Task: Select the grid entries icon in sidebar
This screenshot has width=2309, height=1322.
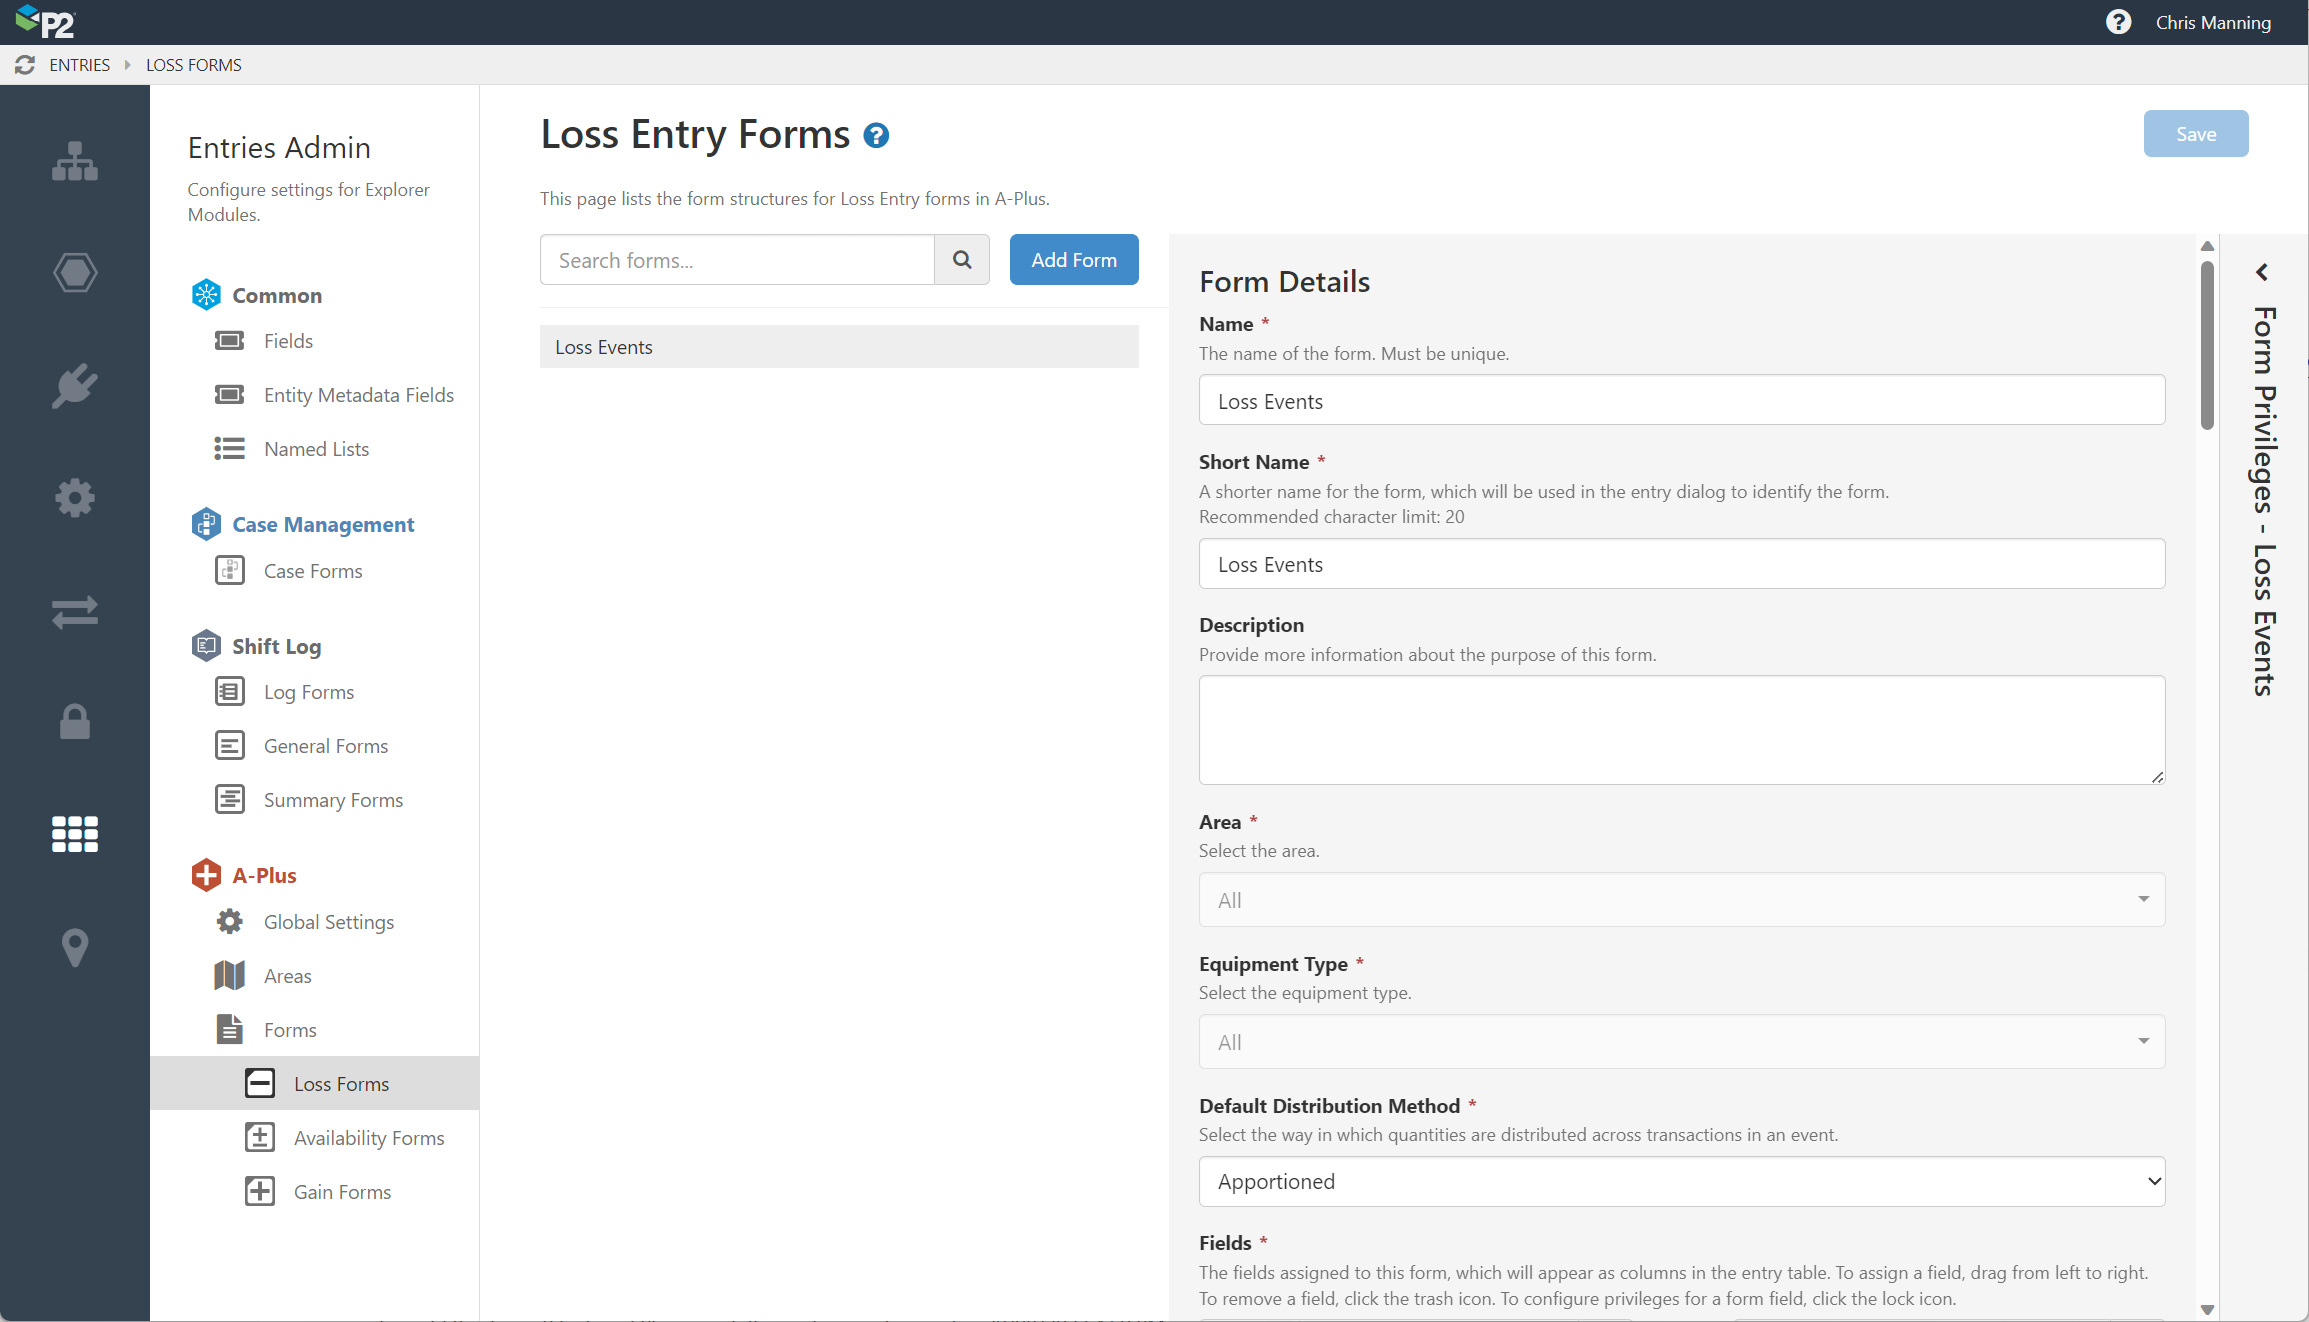Action: click(x=75, y=833)
